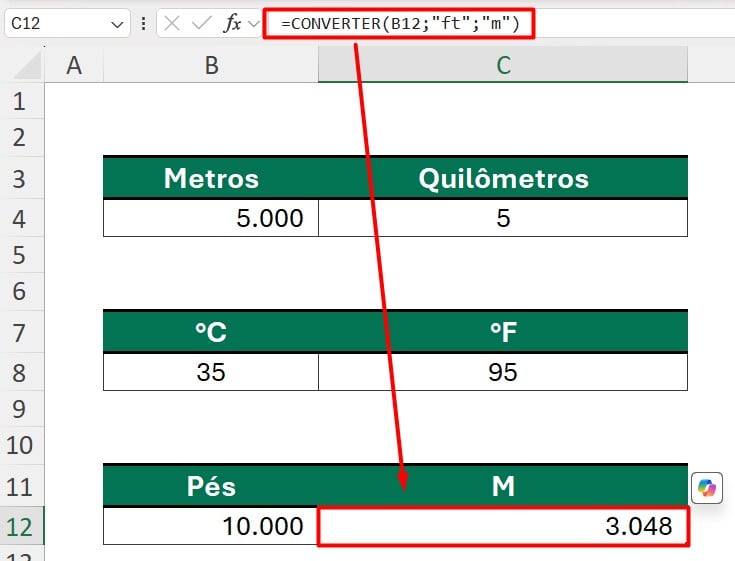Expand the Name Box dropdown arrow
Screen dimensions: 735x561
(x=117, y=24)
